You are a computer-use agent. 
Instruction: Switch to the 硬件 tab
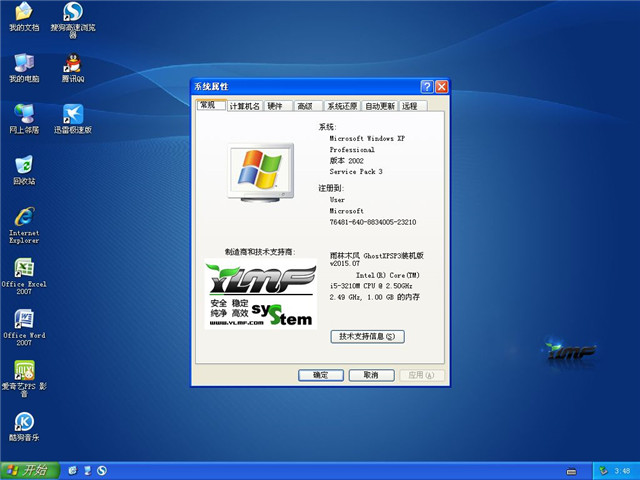278,106
